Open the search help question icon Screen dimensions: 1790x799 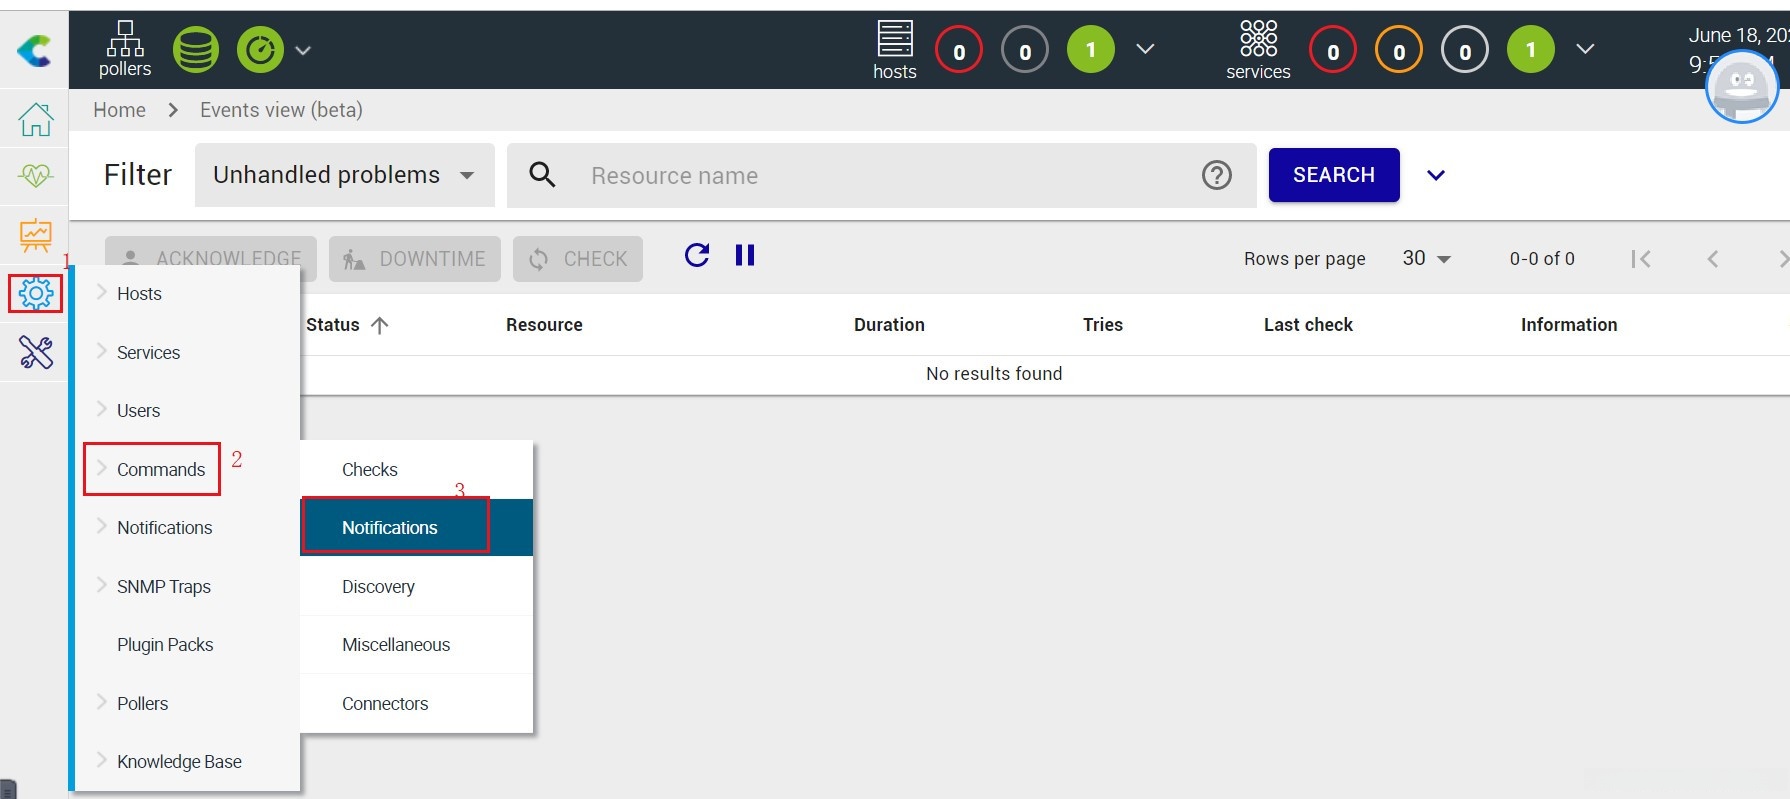(x=1216, y=175)
